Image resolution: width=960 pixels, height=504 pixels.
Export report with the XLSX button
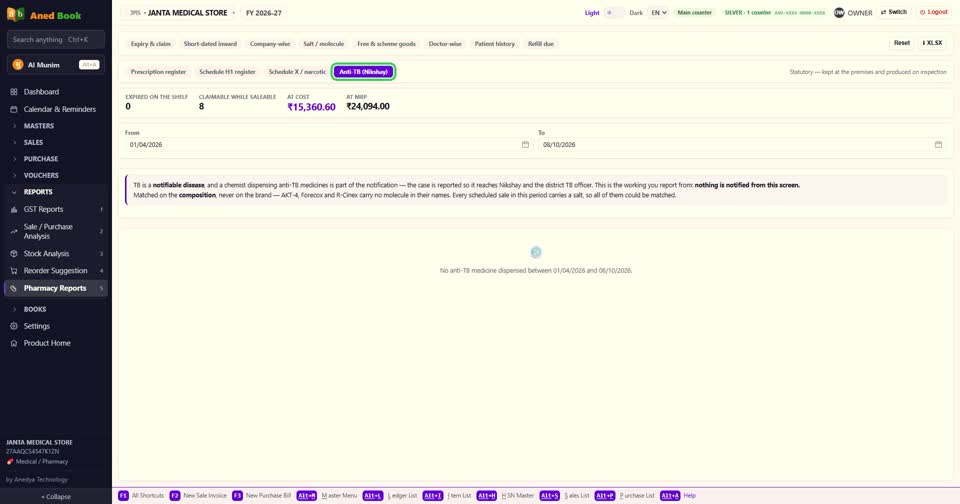[x=932, y=43]
